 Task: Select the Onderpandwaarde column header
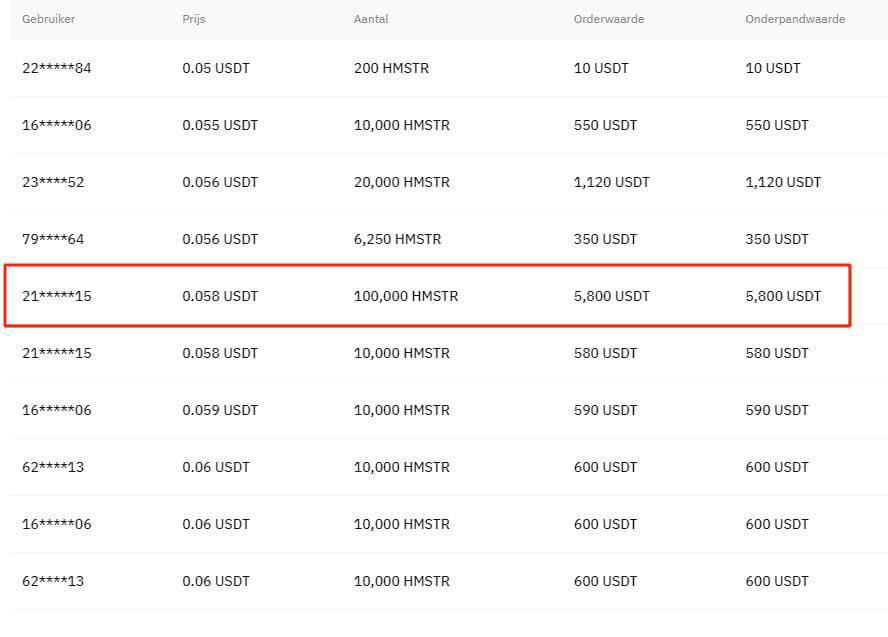point(795,19)
